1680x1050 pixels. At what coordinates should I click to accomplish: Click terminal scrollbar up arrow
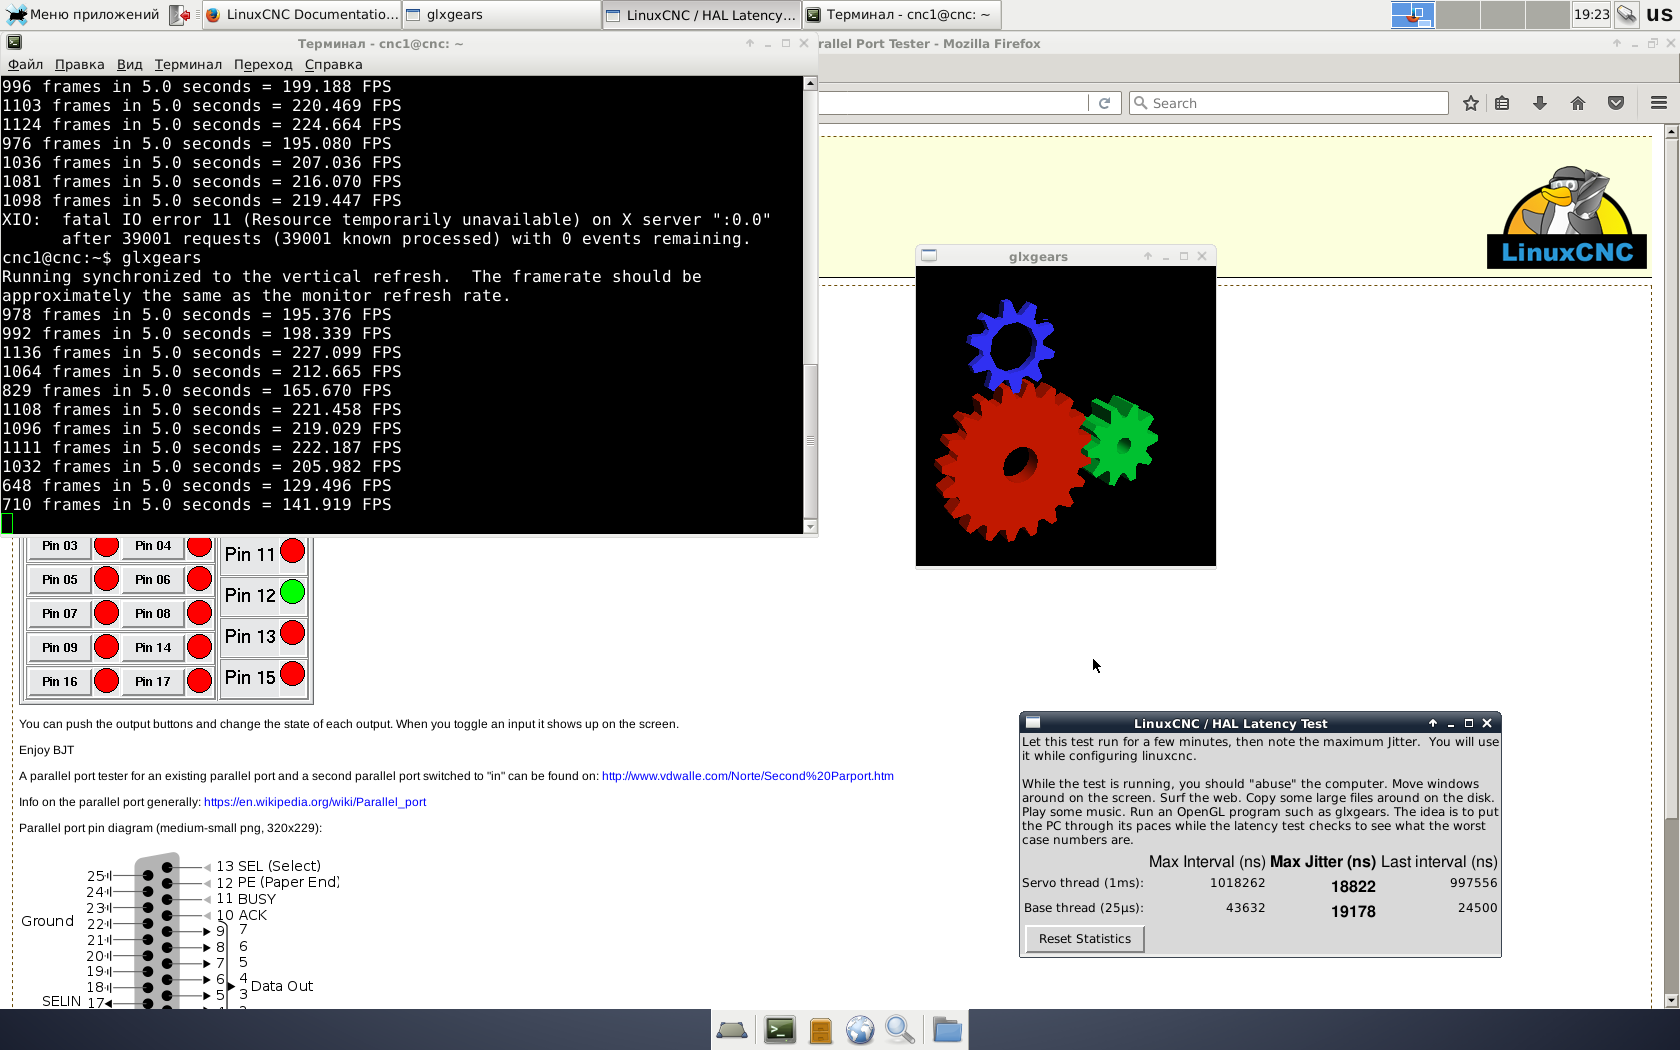(810, 84)
